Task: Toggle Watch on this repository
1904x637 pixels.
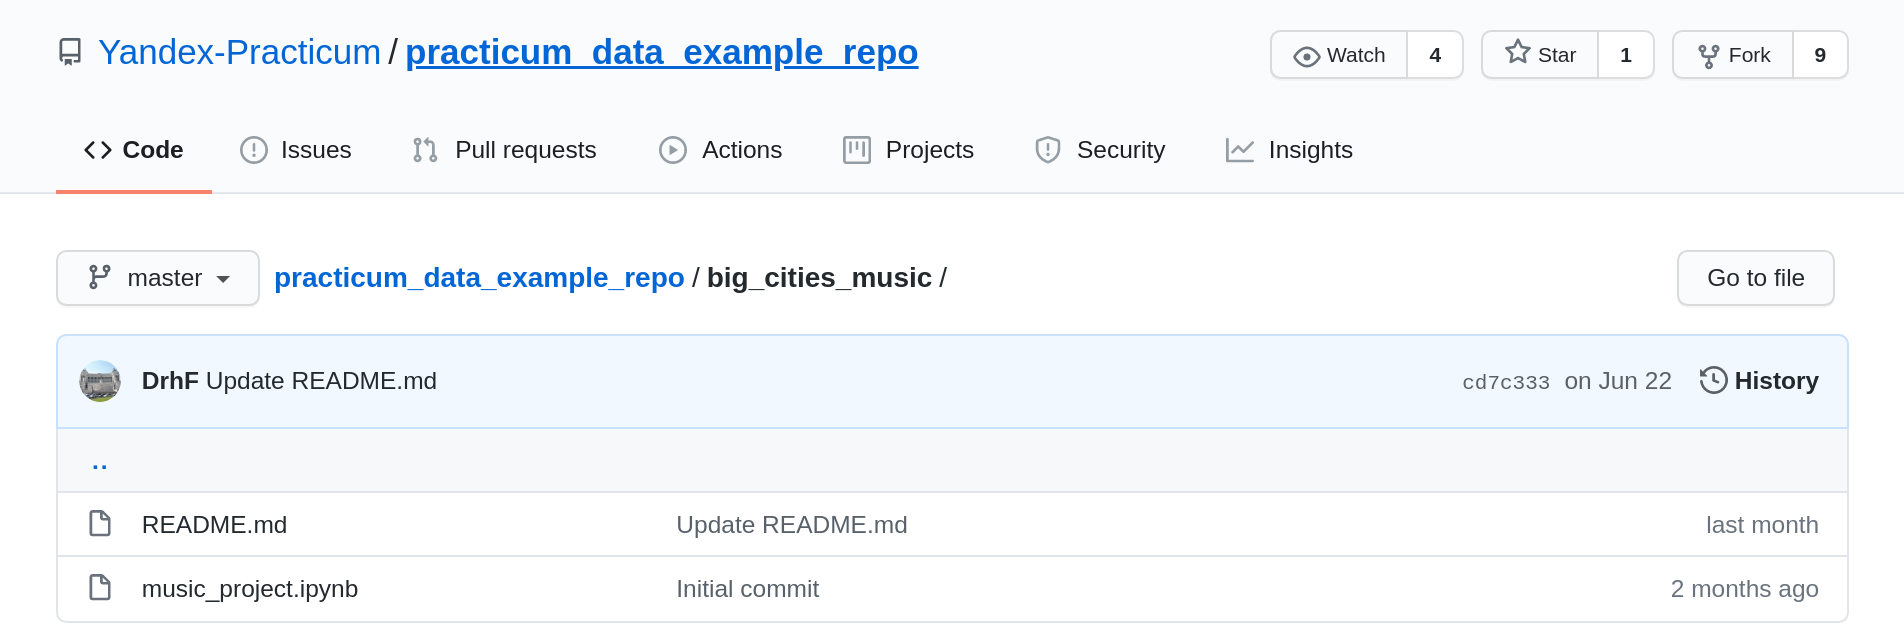Action: pos(1339,55)
